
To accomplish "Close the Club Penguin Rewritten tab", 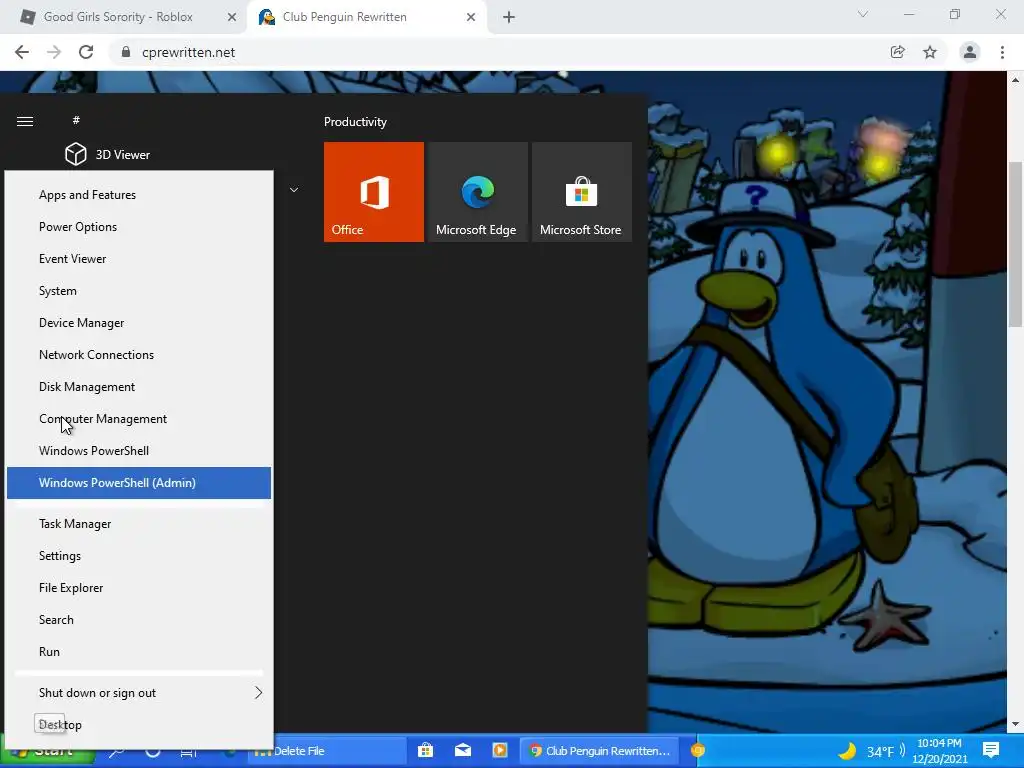I will [471, 18].
